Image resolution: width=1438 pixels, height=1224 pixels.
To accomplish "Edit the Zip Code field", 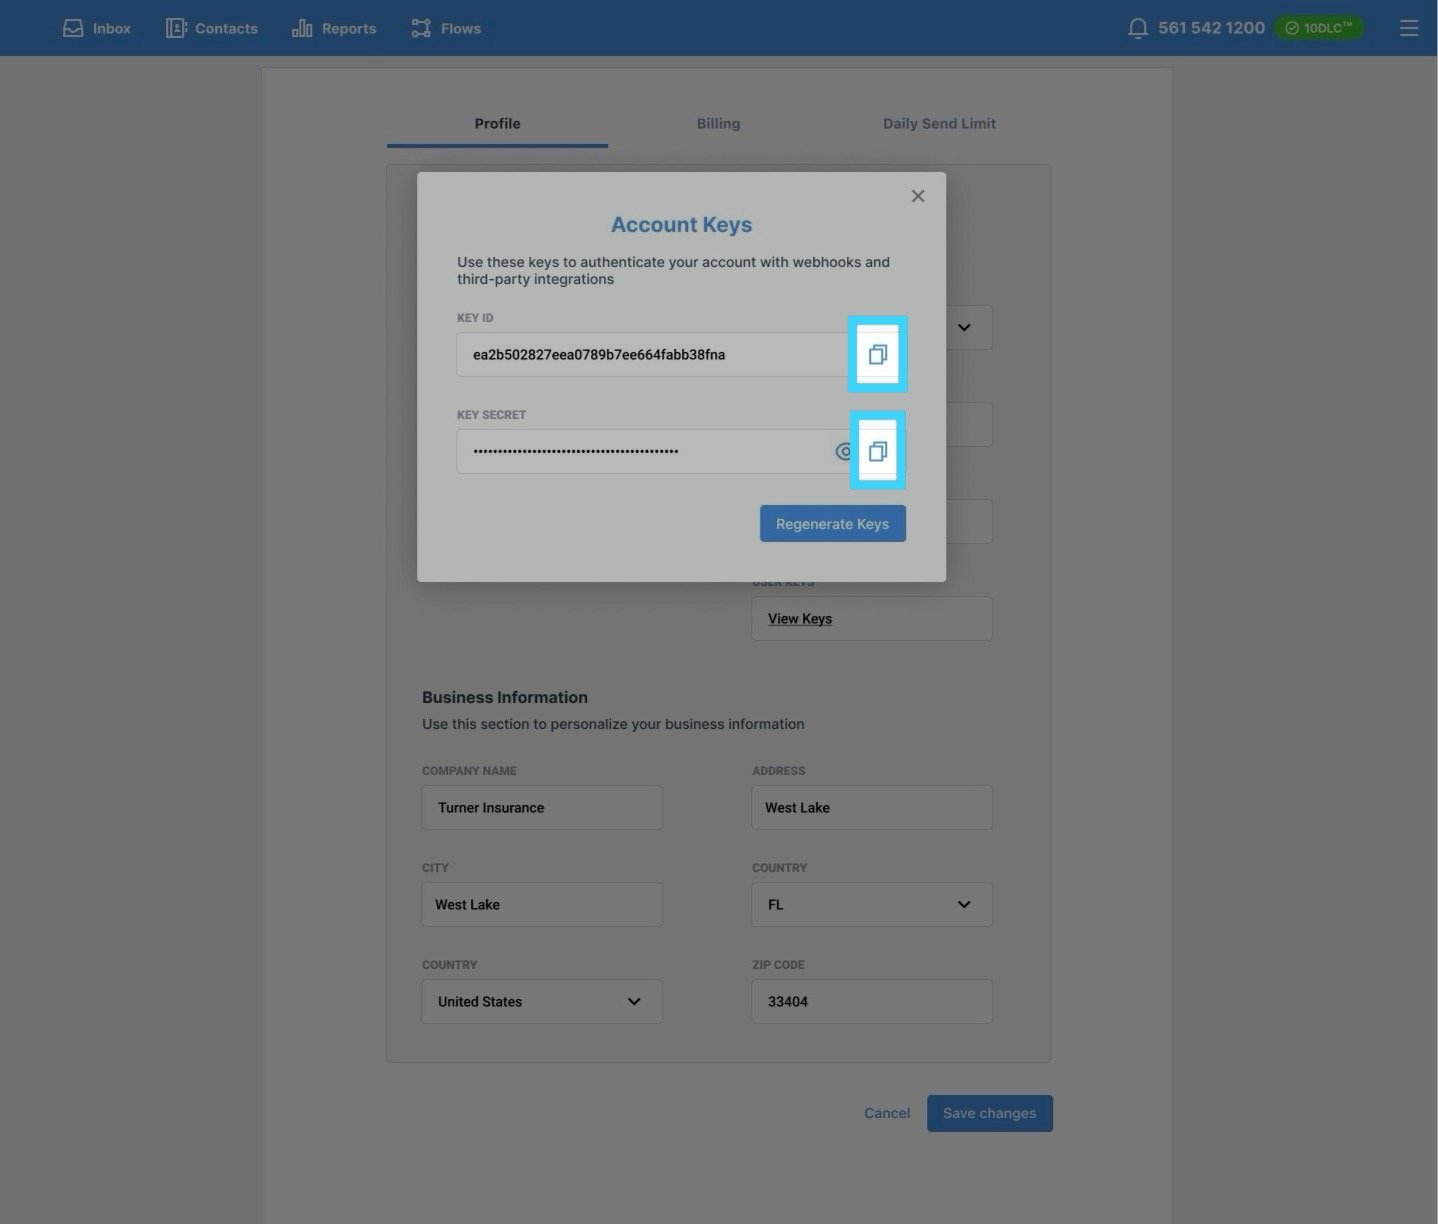I will (x=872, y=1001).
